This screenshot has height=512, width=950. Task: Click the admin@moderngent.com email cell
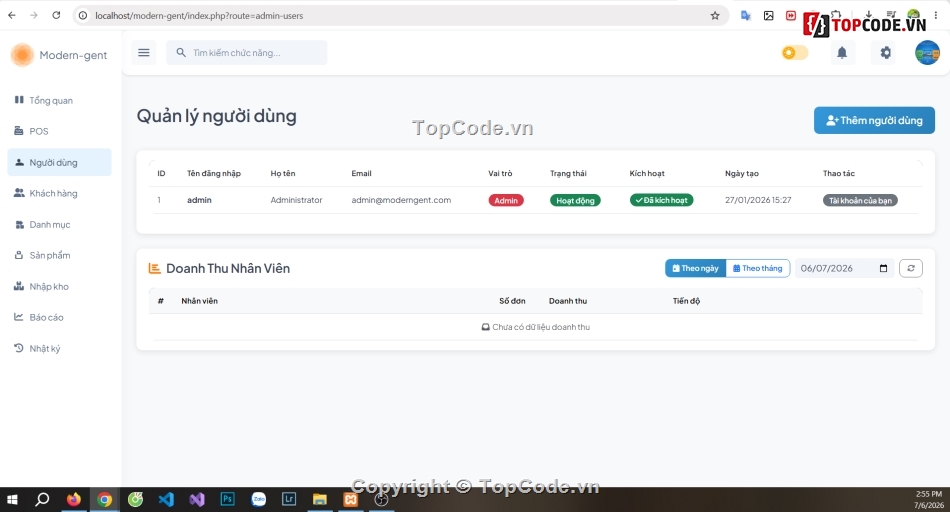[x=401, y=200]
